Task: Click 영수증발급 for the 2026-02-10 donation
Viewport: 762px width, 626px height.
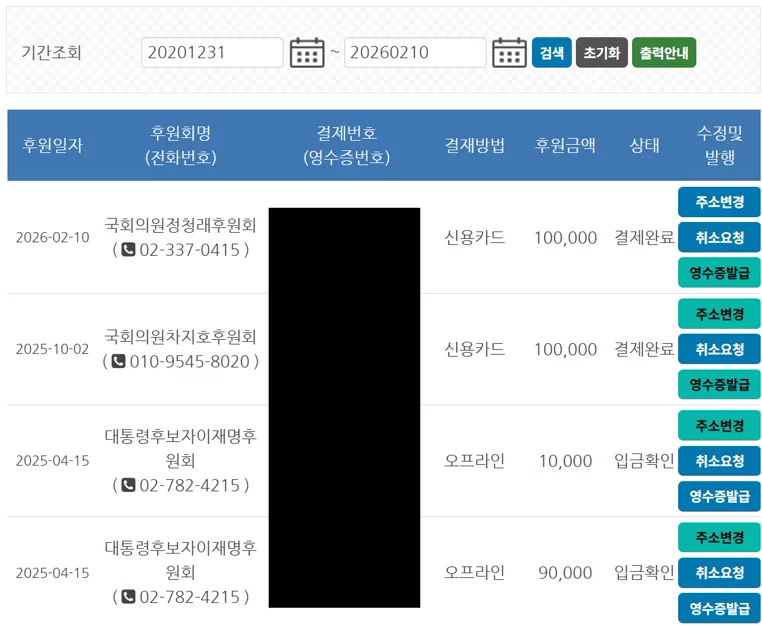Action: click(x=719, y=273)
